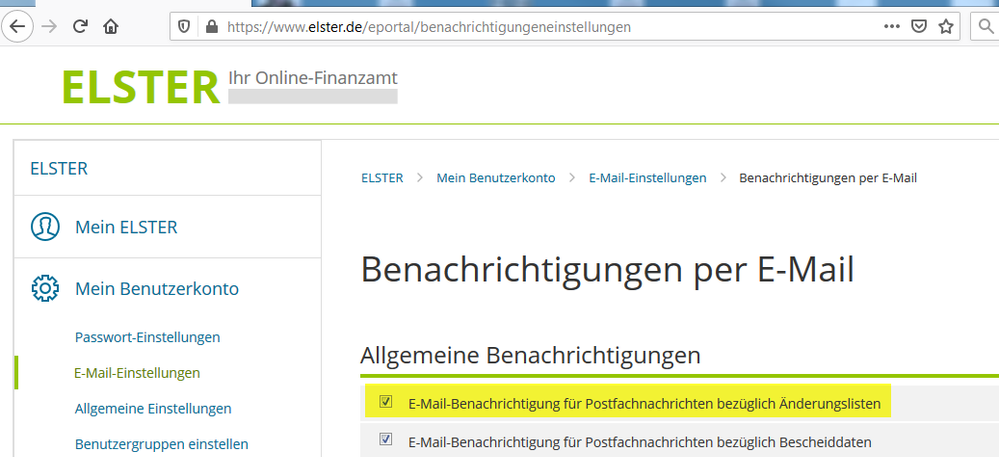Viewport: 999px width, 457px height.
Task: Open page actions three-dot menu
Action: point(892,27)
